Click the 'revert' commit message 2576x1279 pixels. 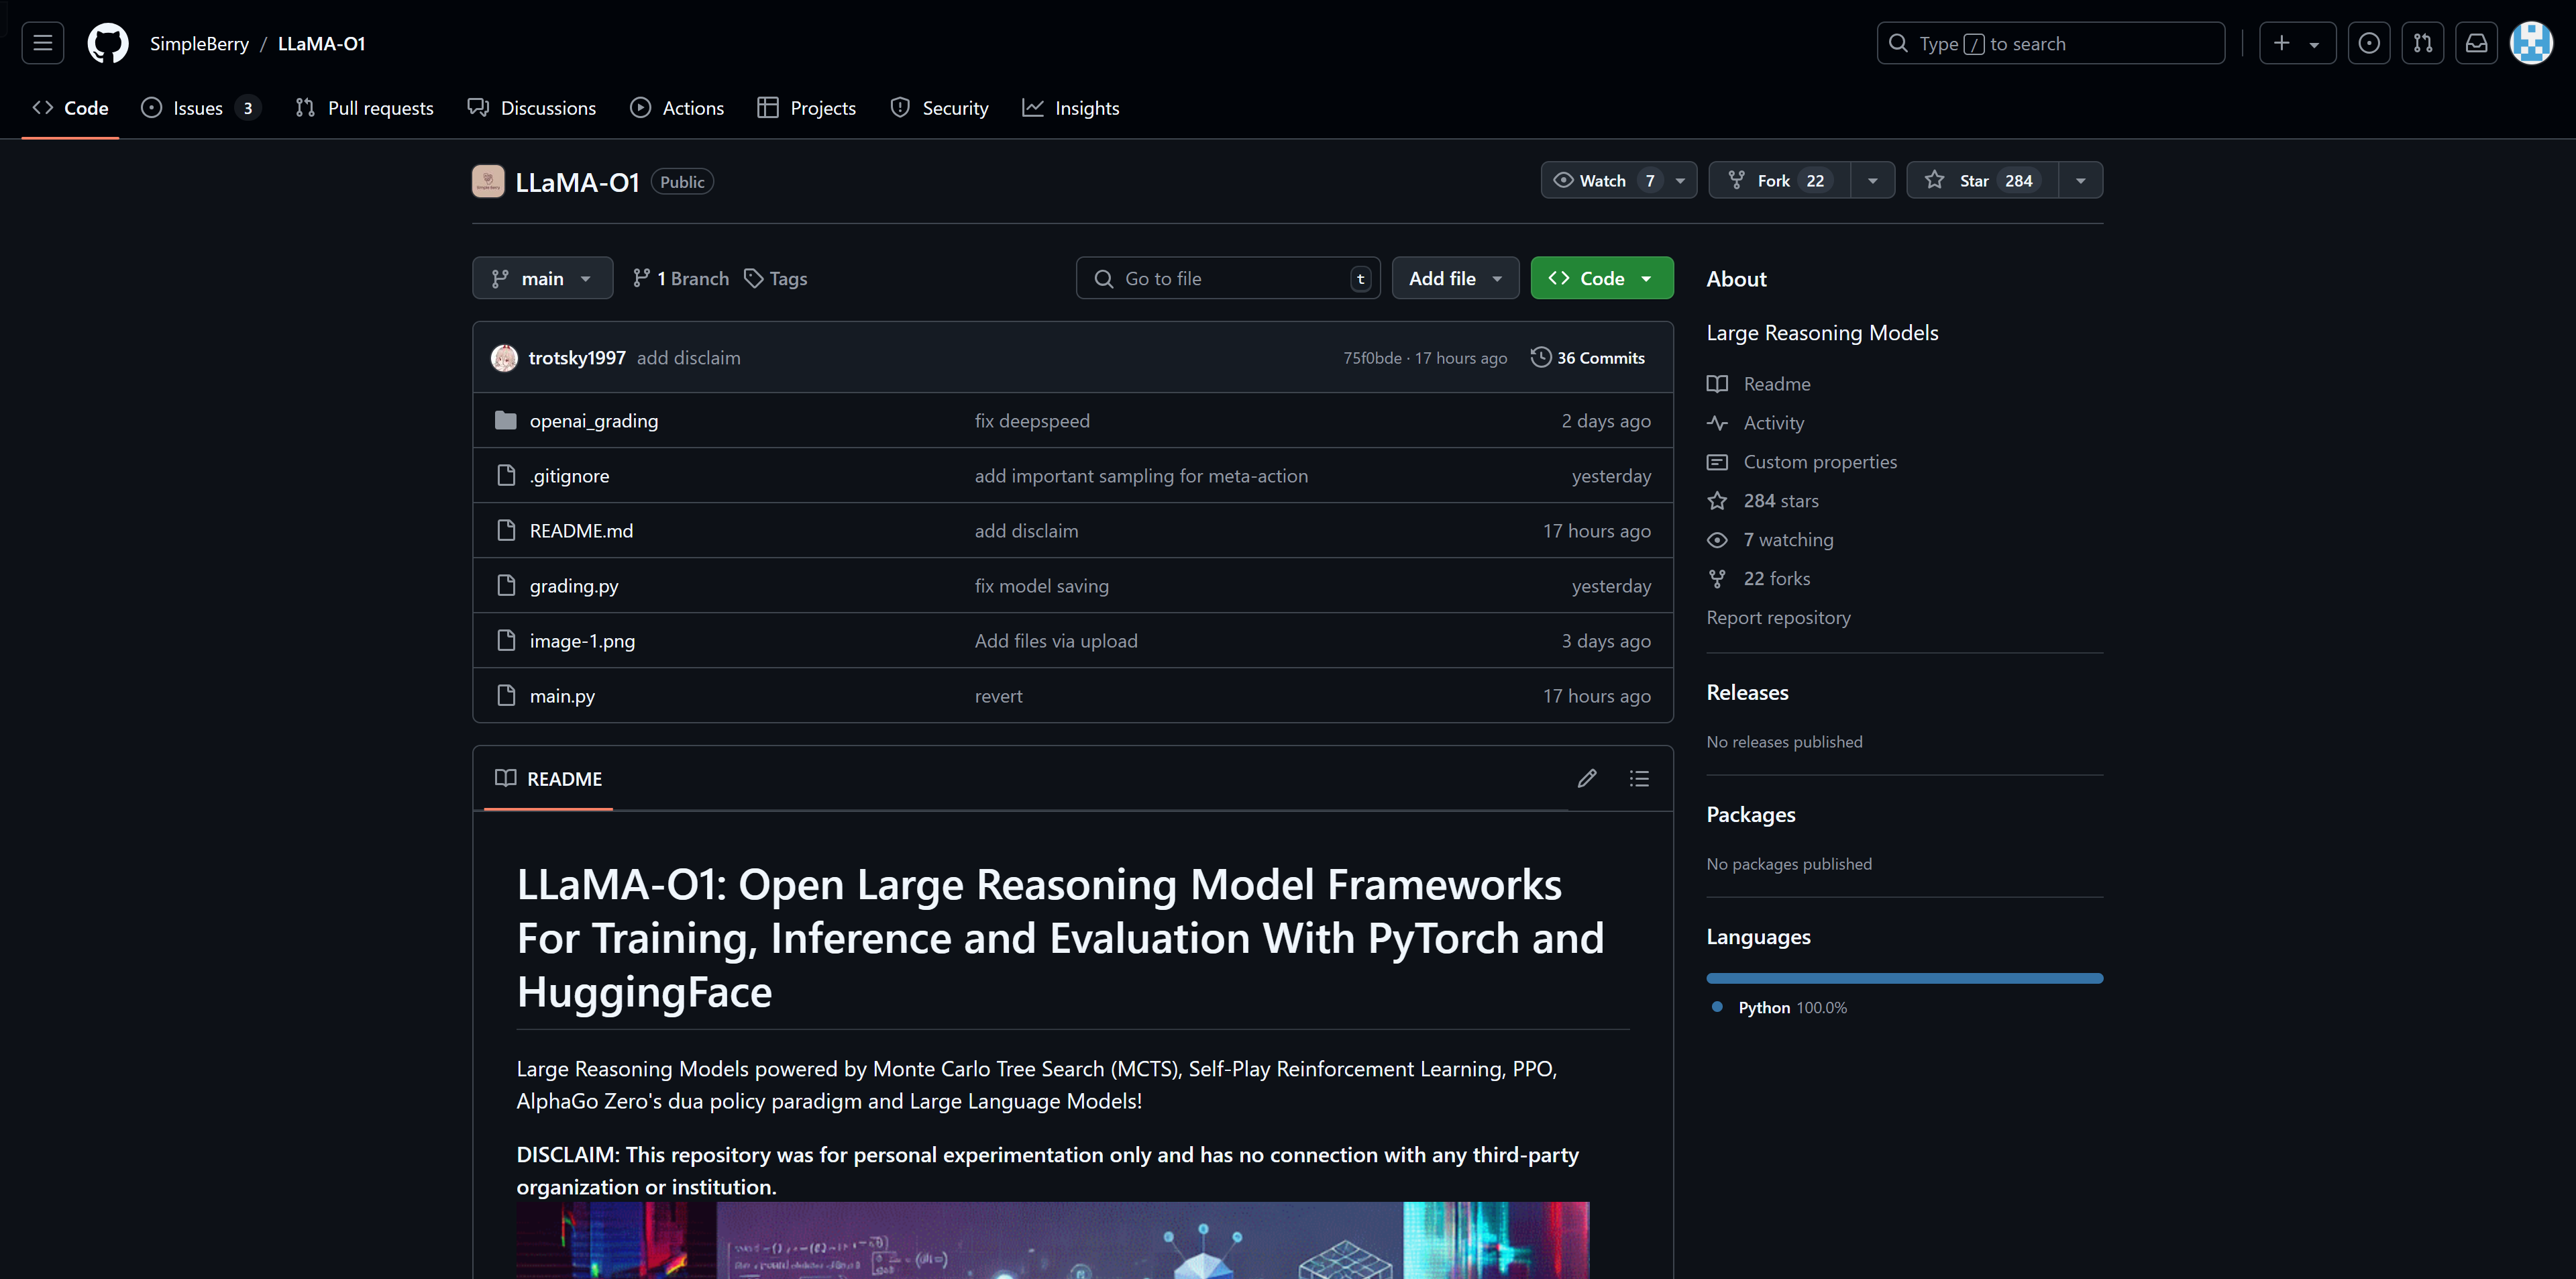(998, 695)
